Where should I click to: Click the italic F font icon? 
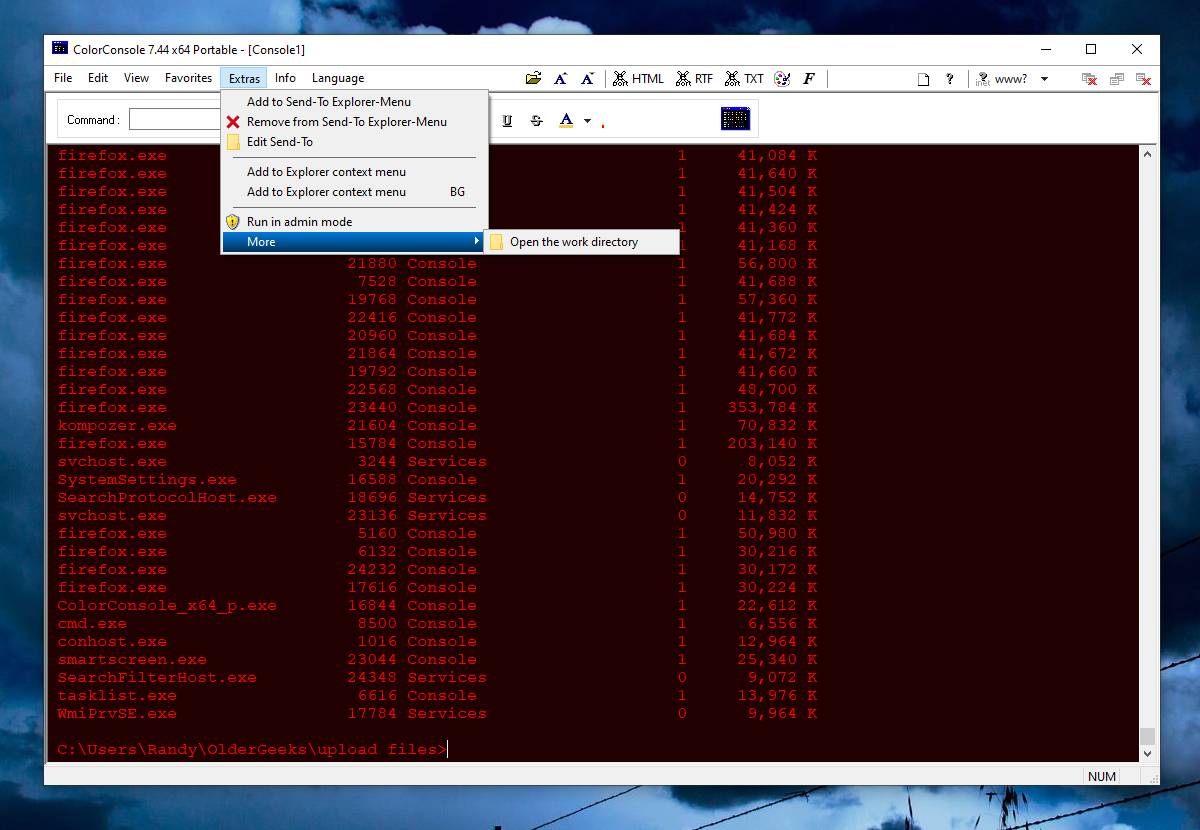[809, 78]
